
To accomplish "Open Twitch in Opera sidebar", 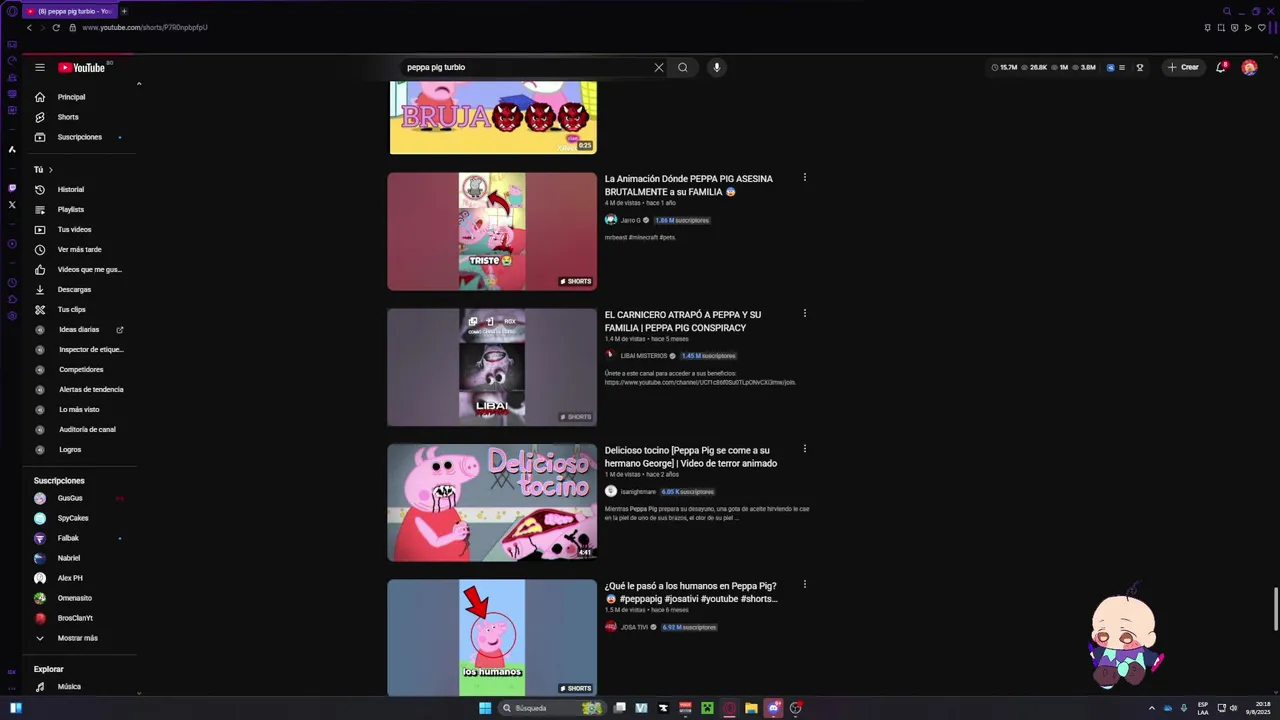I will (12, 188).
